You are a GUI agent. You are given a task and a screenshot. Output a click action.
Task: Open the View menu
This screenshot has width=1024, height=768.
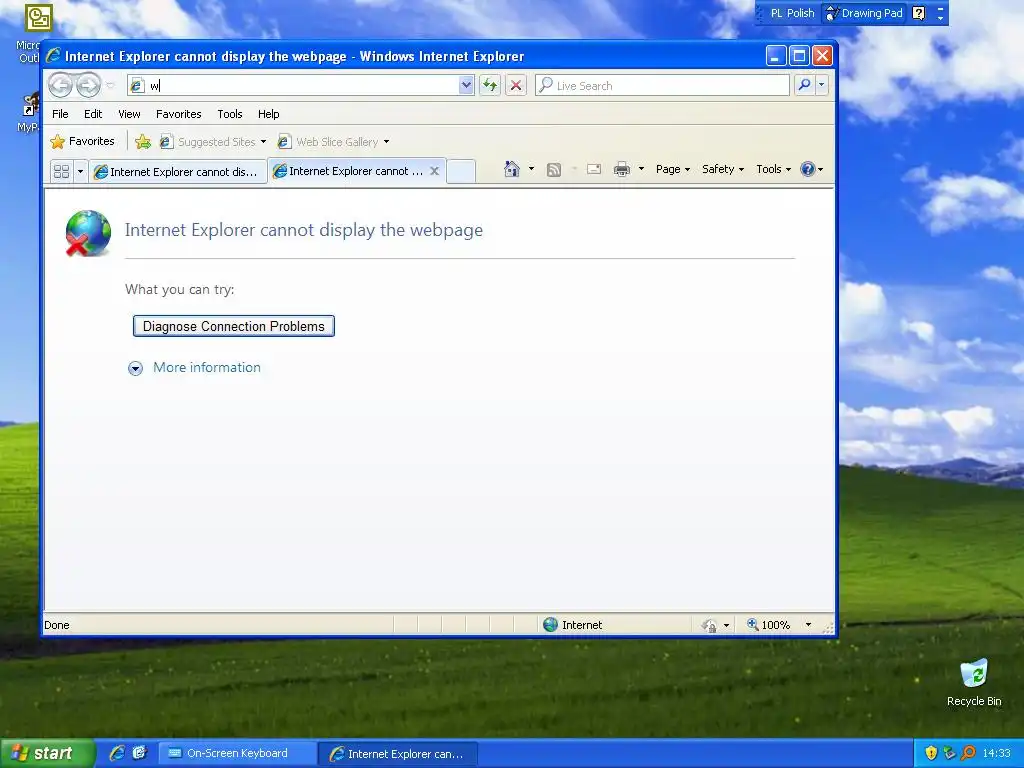point(129,114)
